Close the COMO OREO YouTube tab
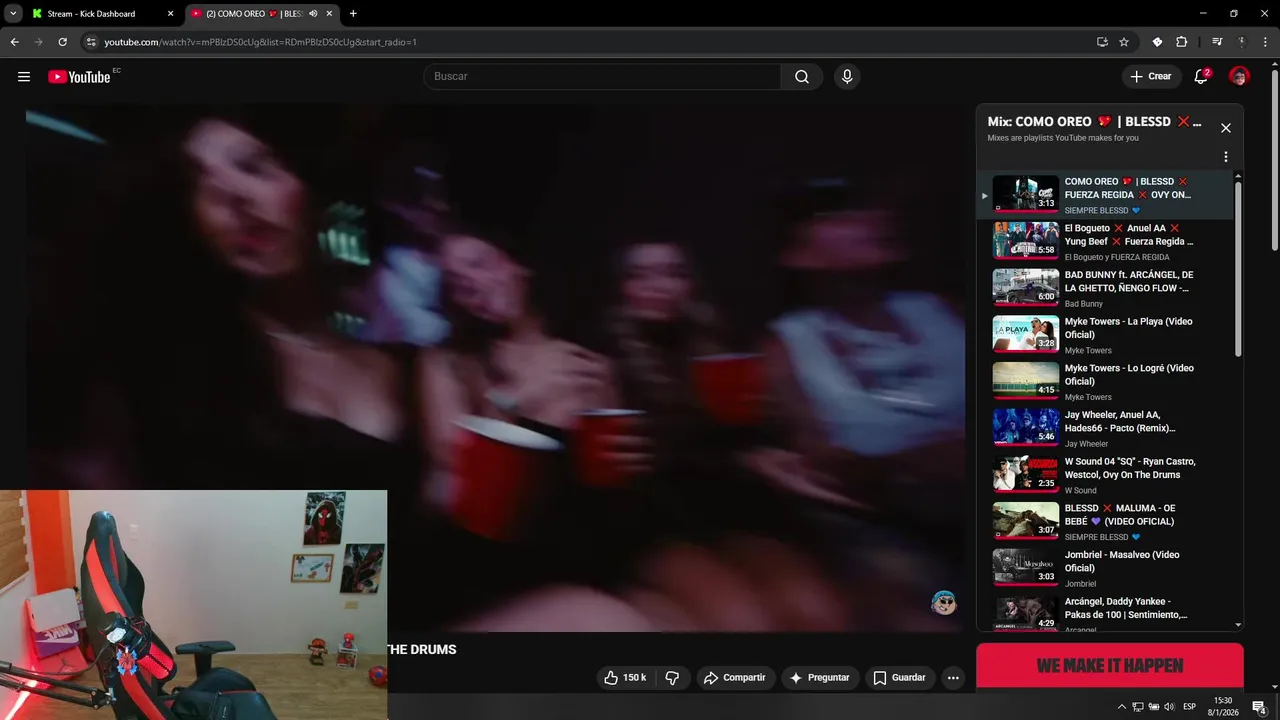This screenshot has width=1280, height=720. 329,14
